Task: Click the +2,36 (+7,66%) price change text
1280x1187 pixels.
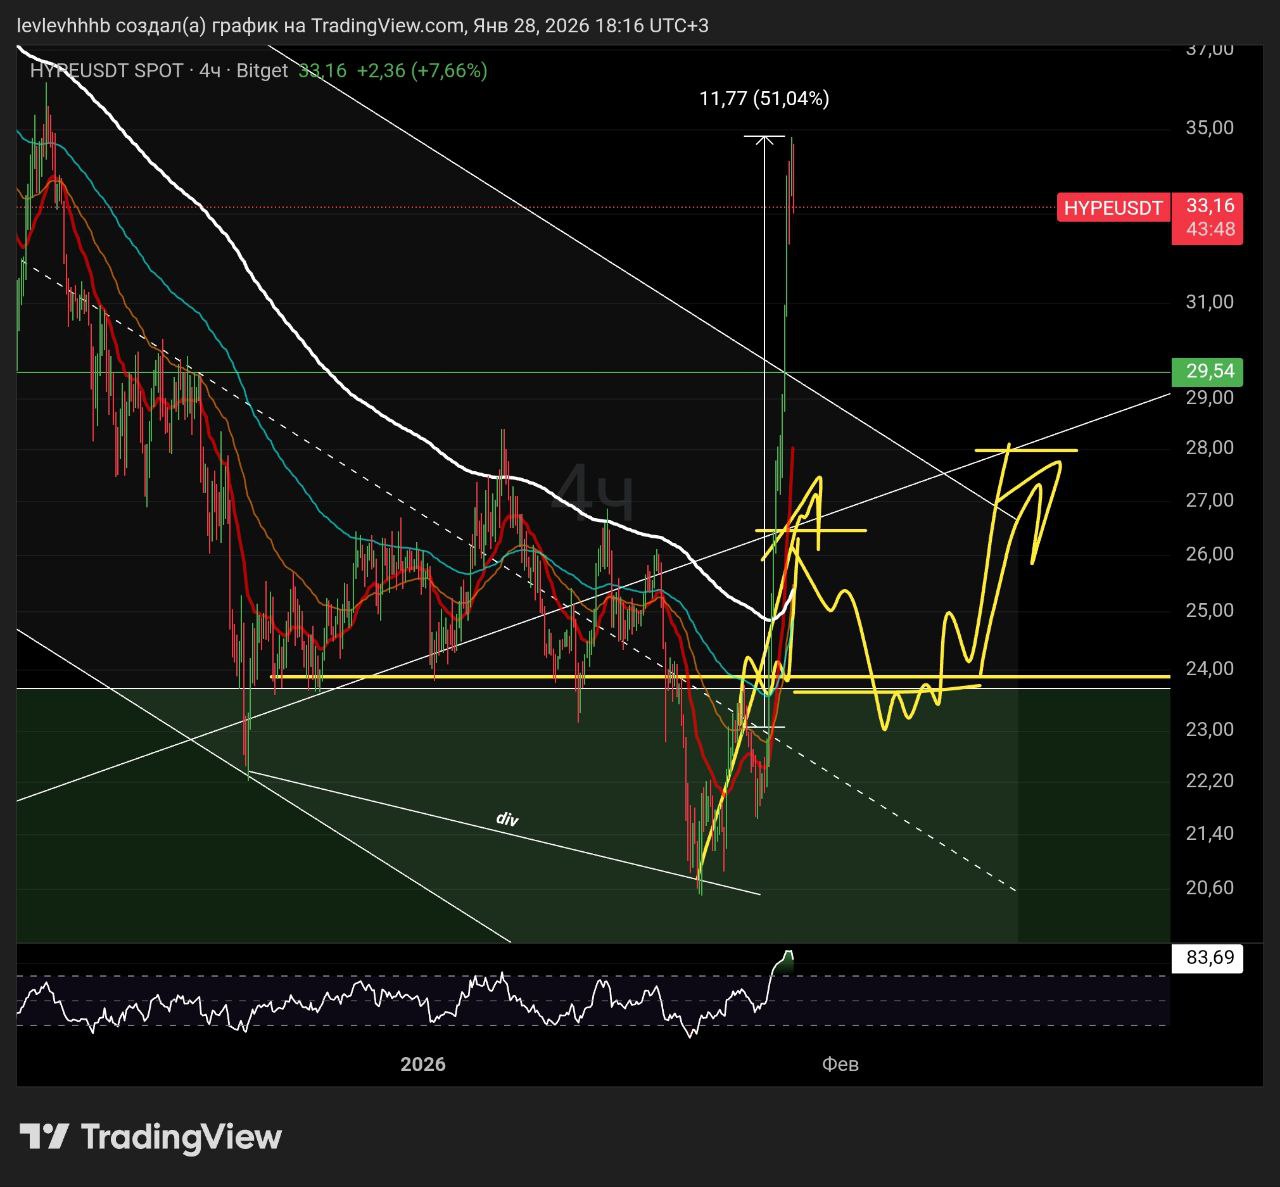Action: tap(422, 70)
